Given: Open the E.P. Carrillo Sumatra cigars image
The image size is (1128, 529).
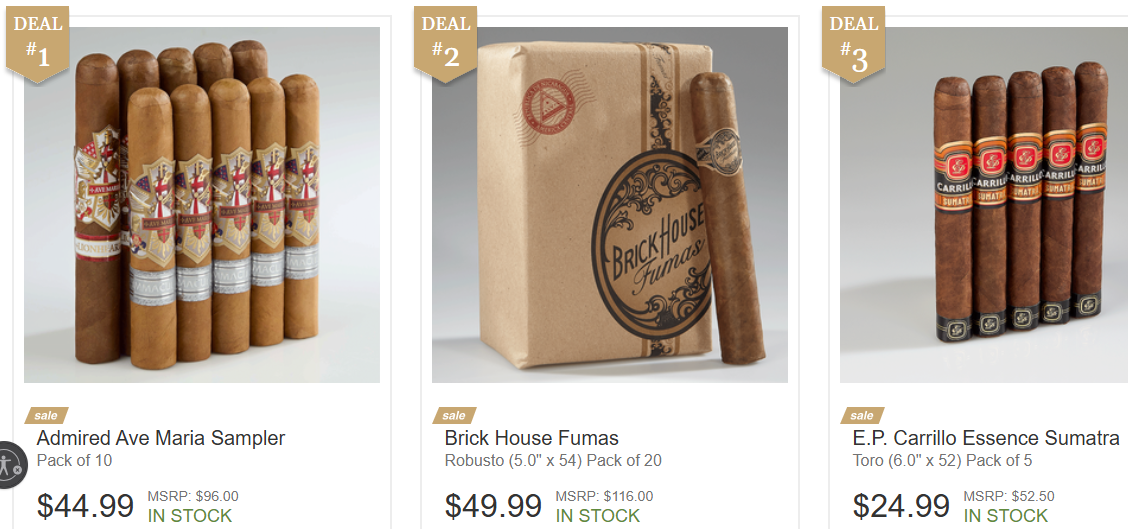Looking at the screenshot, I should (x=983, y=205).
